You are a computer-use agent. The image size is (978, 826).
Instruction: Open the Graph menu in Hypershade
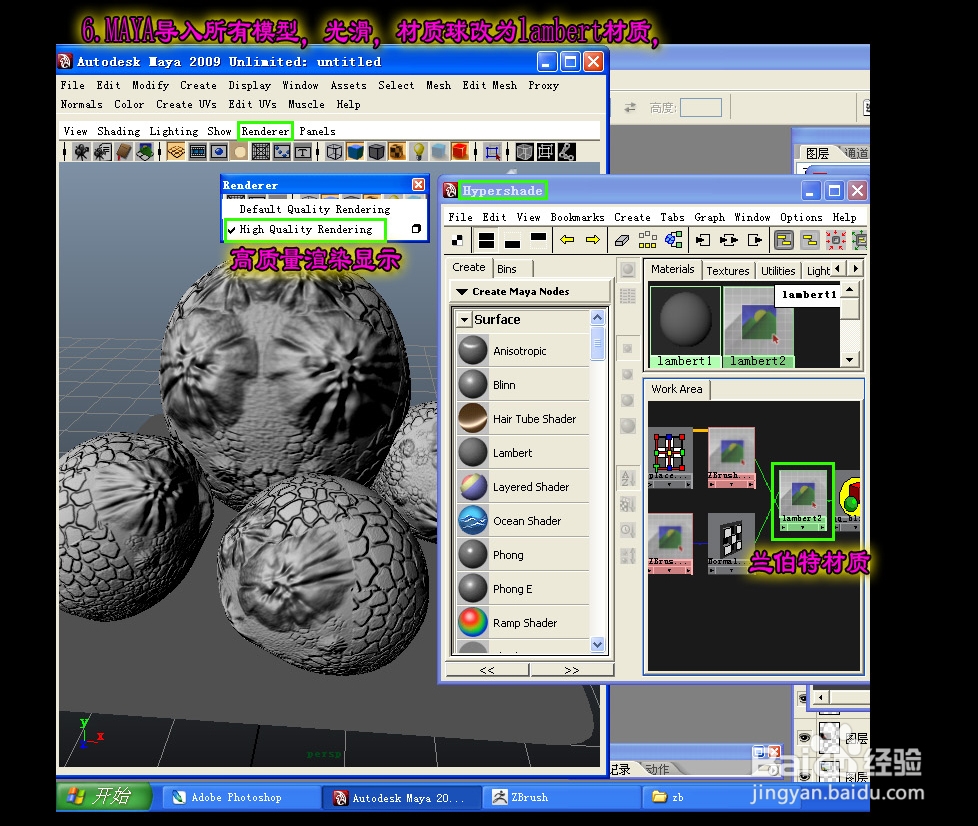(709, 217)
